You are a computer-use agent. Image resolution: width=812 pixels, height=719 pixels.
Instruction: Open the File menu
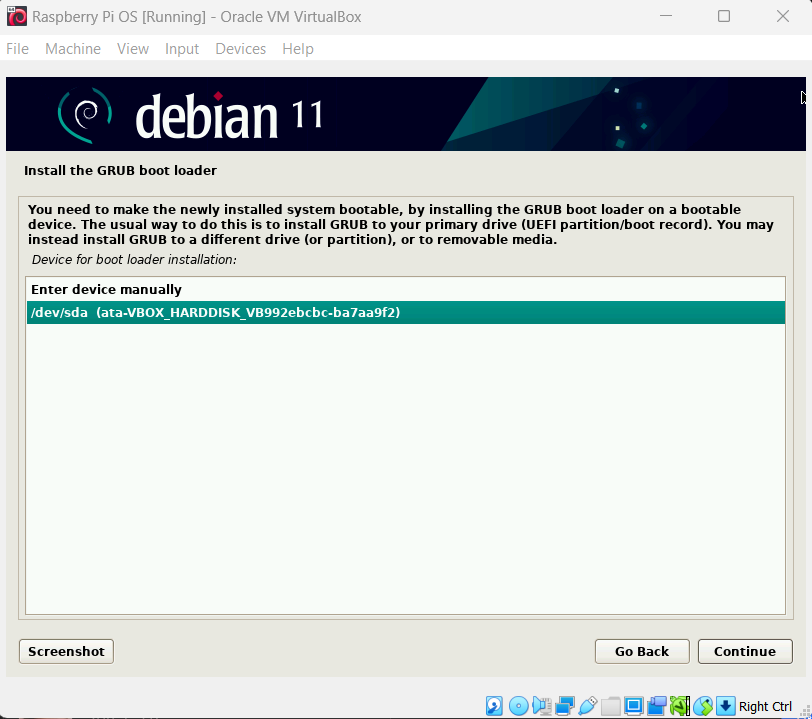point(18,49)
